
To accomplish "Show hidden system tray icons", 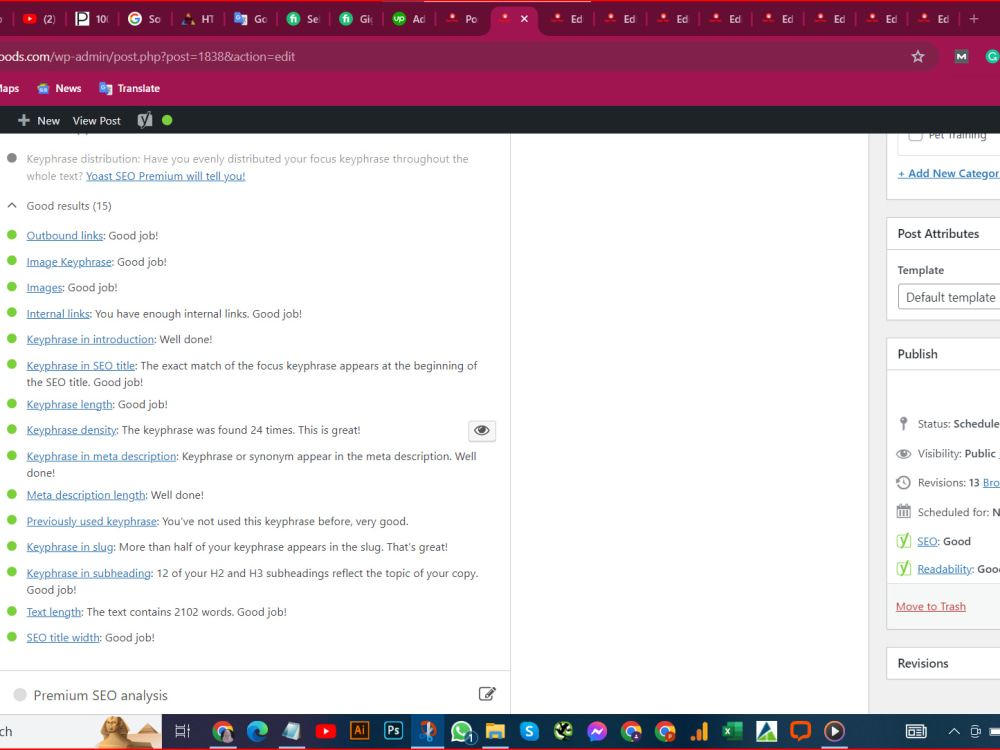I will [x=953, y=731].
